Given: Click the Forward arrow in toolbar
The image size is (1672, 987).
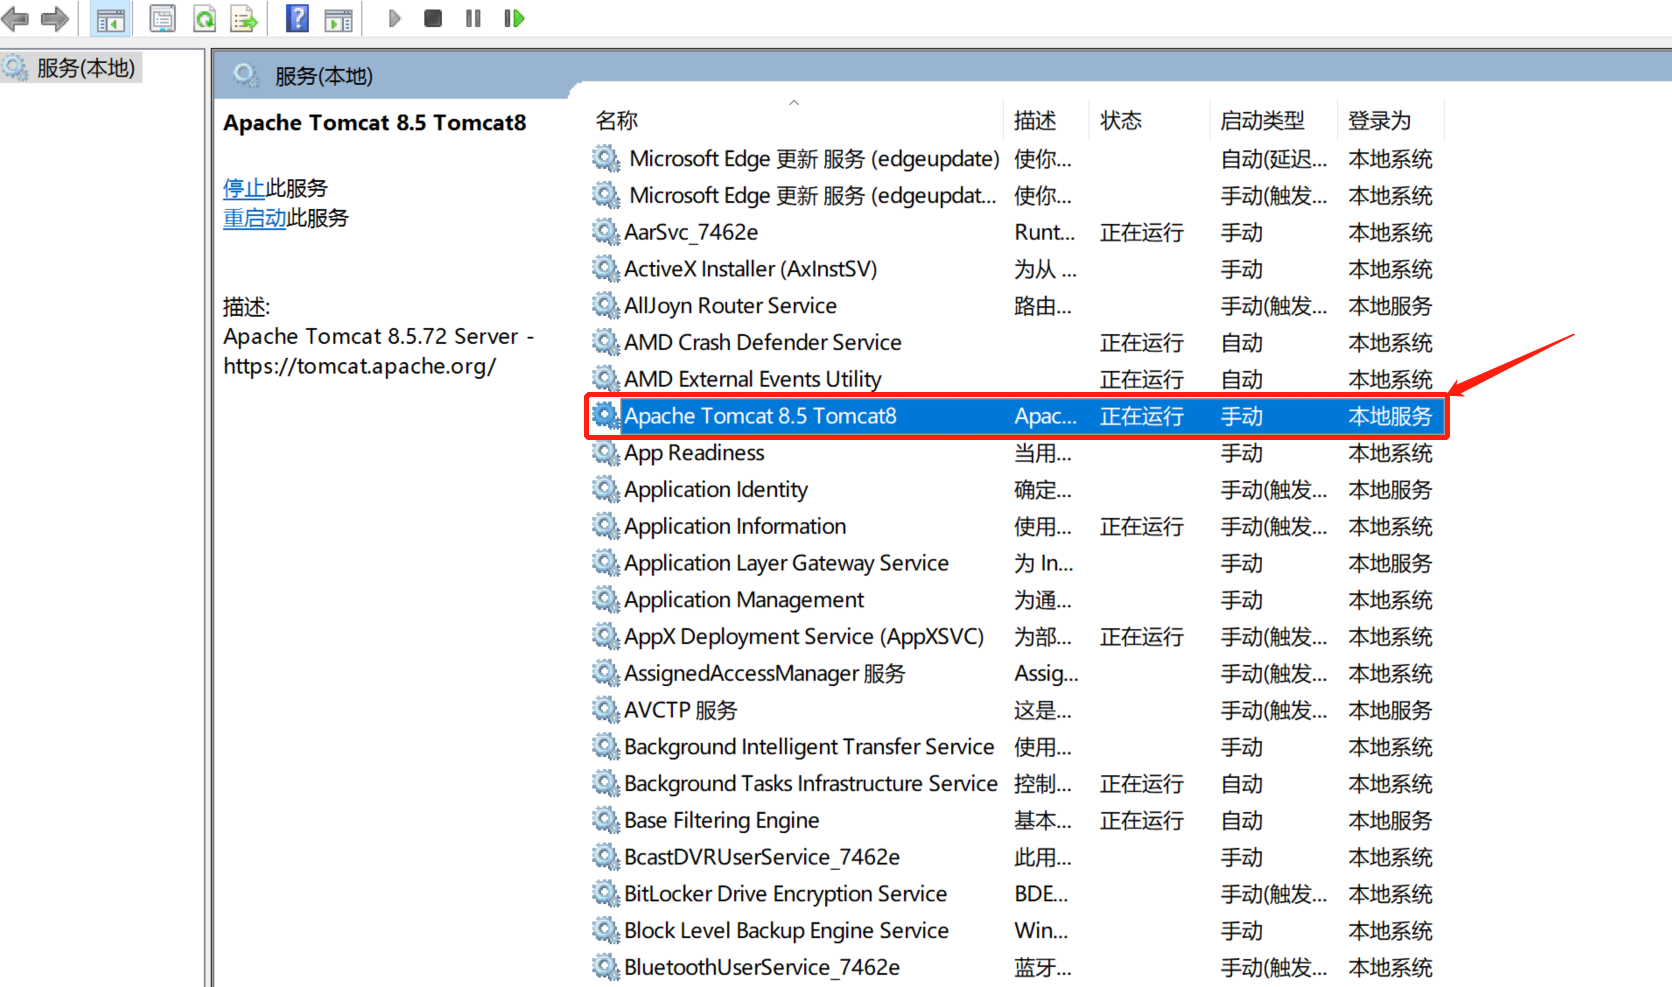Looking at the screenshot, I should tap(54, 18).
